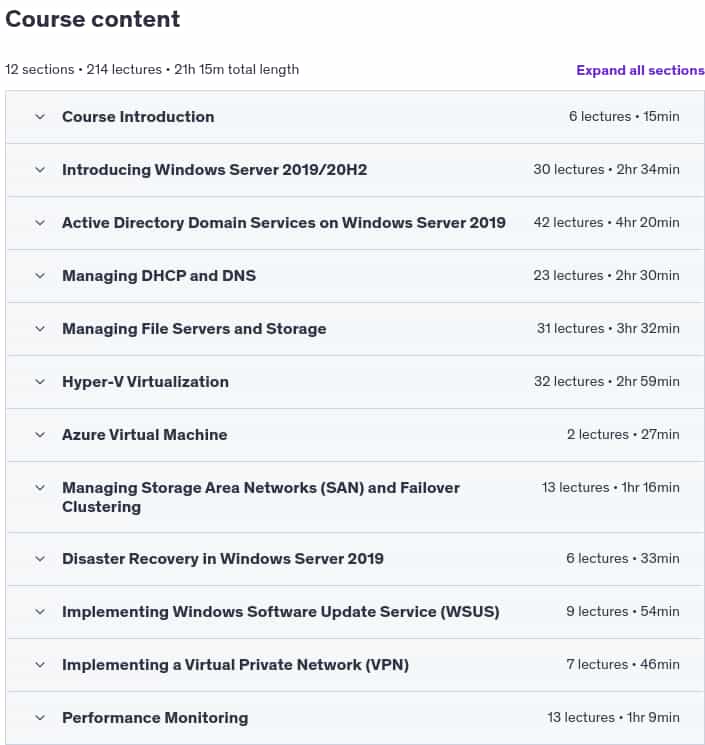Click '42 lectures • 4hr 20min' text

click(607, 222)
